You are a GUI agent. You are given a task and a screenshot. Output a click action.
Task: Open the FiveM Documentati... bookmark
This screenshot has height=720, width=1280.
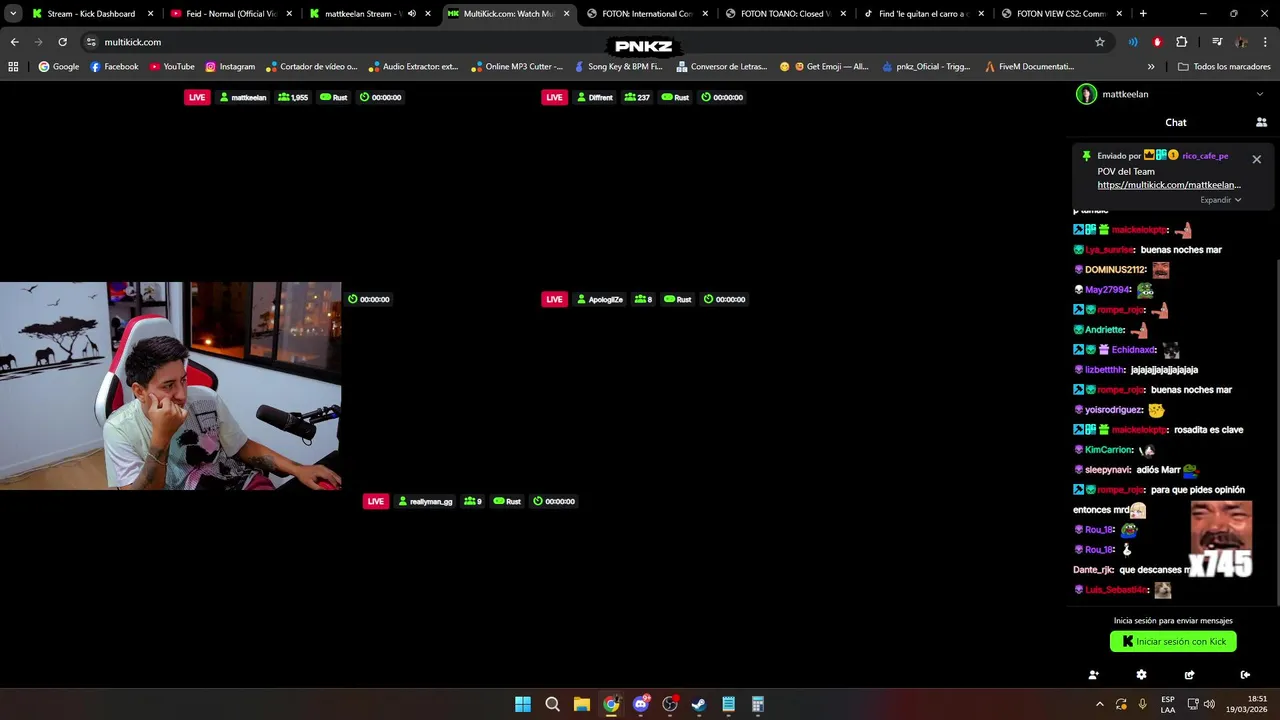tap(1030, 67)
